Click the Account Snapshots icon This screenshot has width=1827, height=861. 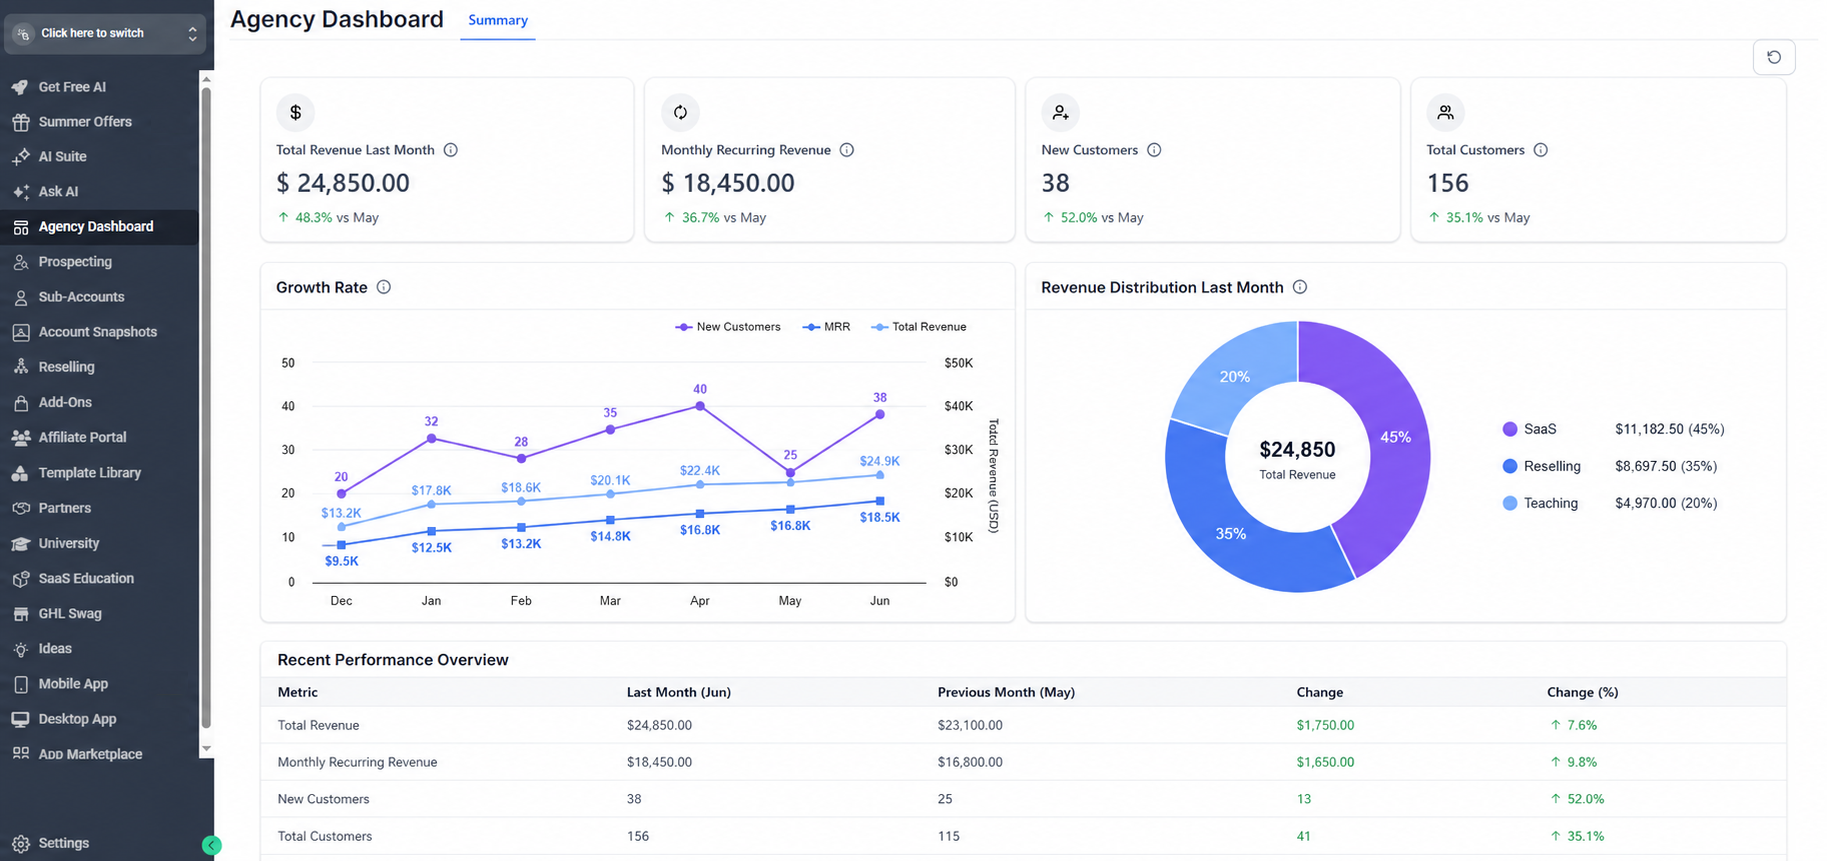tap(20, 332)
